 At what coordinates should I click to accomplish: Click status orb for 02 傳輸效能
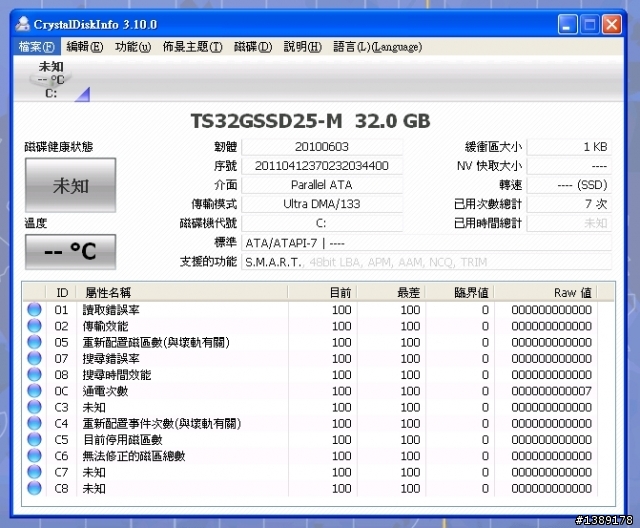(35, 326)
